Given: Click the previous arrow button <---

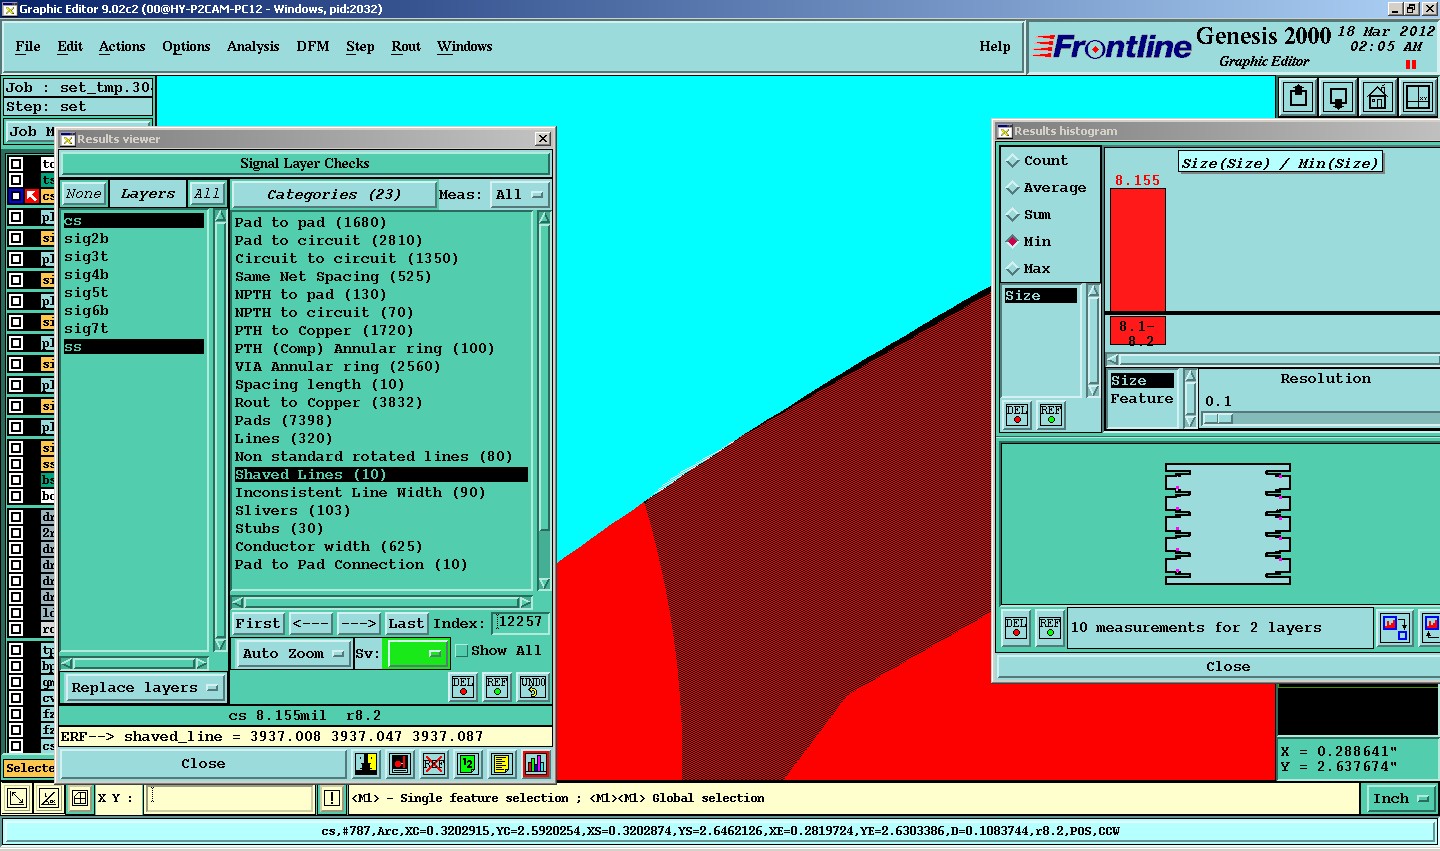Looking at the screenshot, I should click(x=311, y=624).
